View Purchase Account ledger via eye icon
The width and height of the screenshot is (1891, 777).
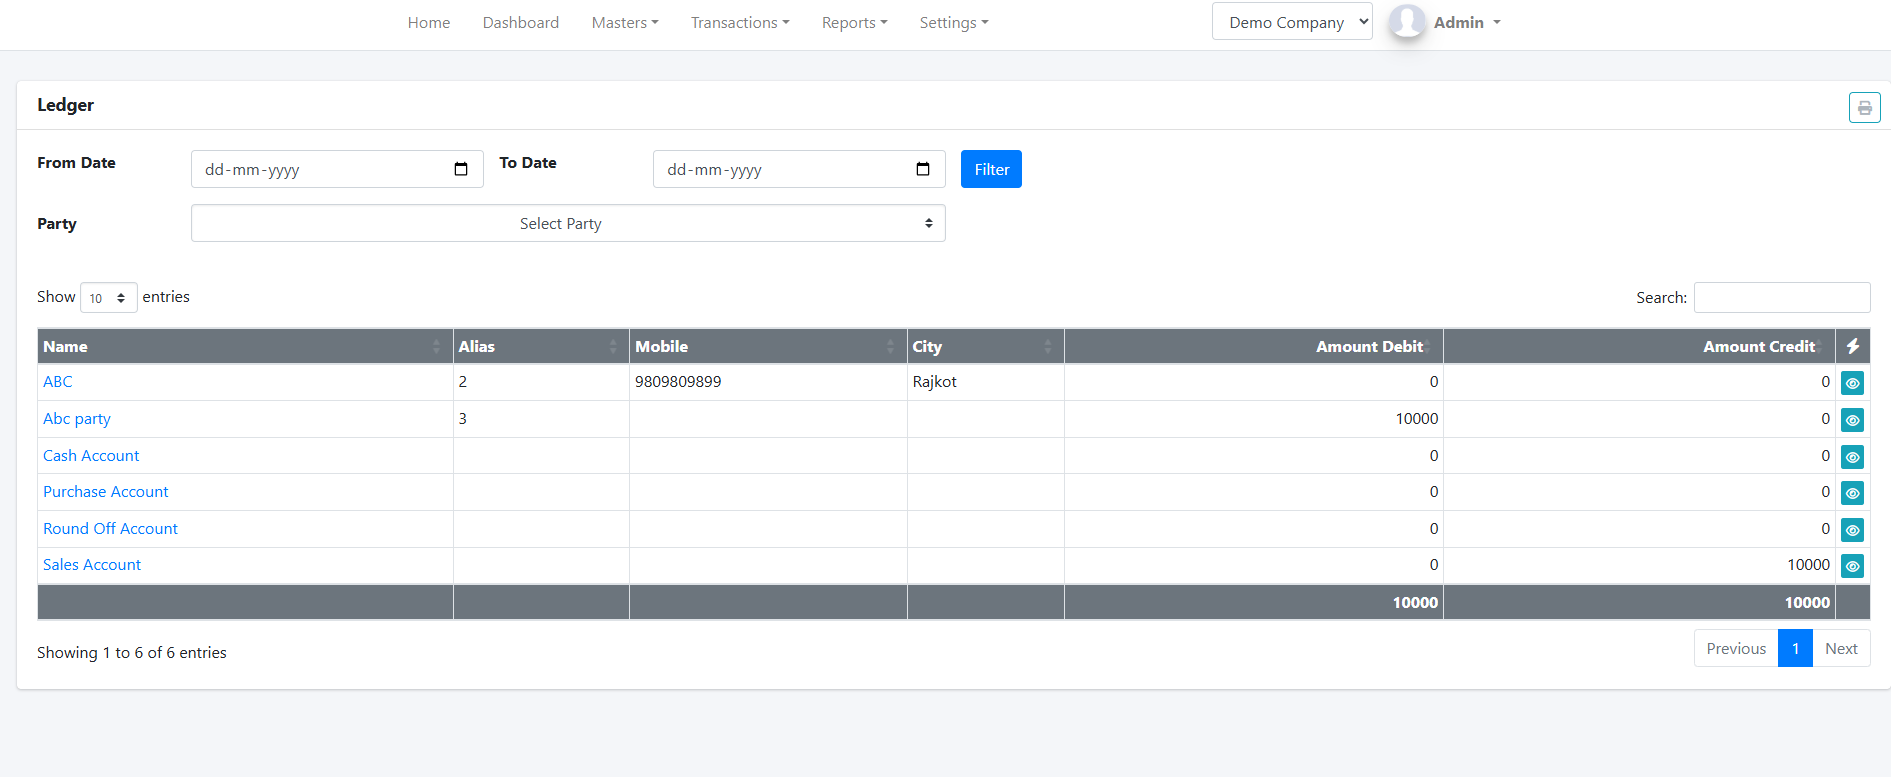[x=1852, y=493]
